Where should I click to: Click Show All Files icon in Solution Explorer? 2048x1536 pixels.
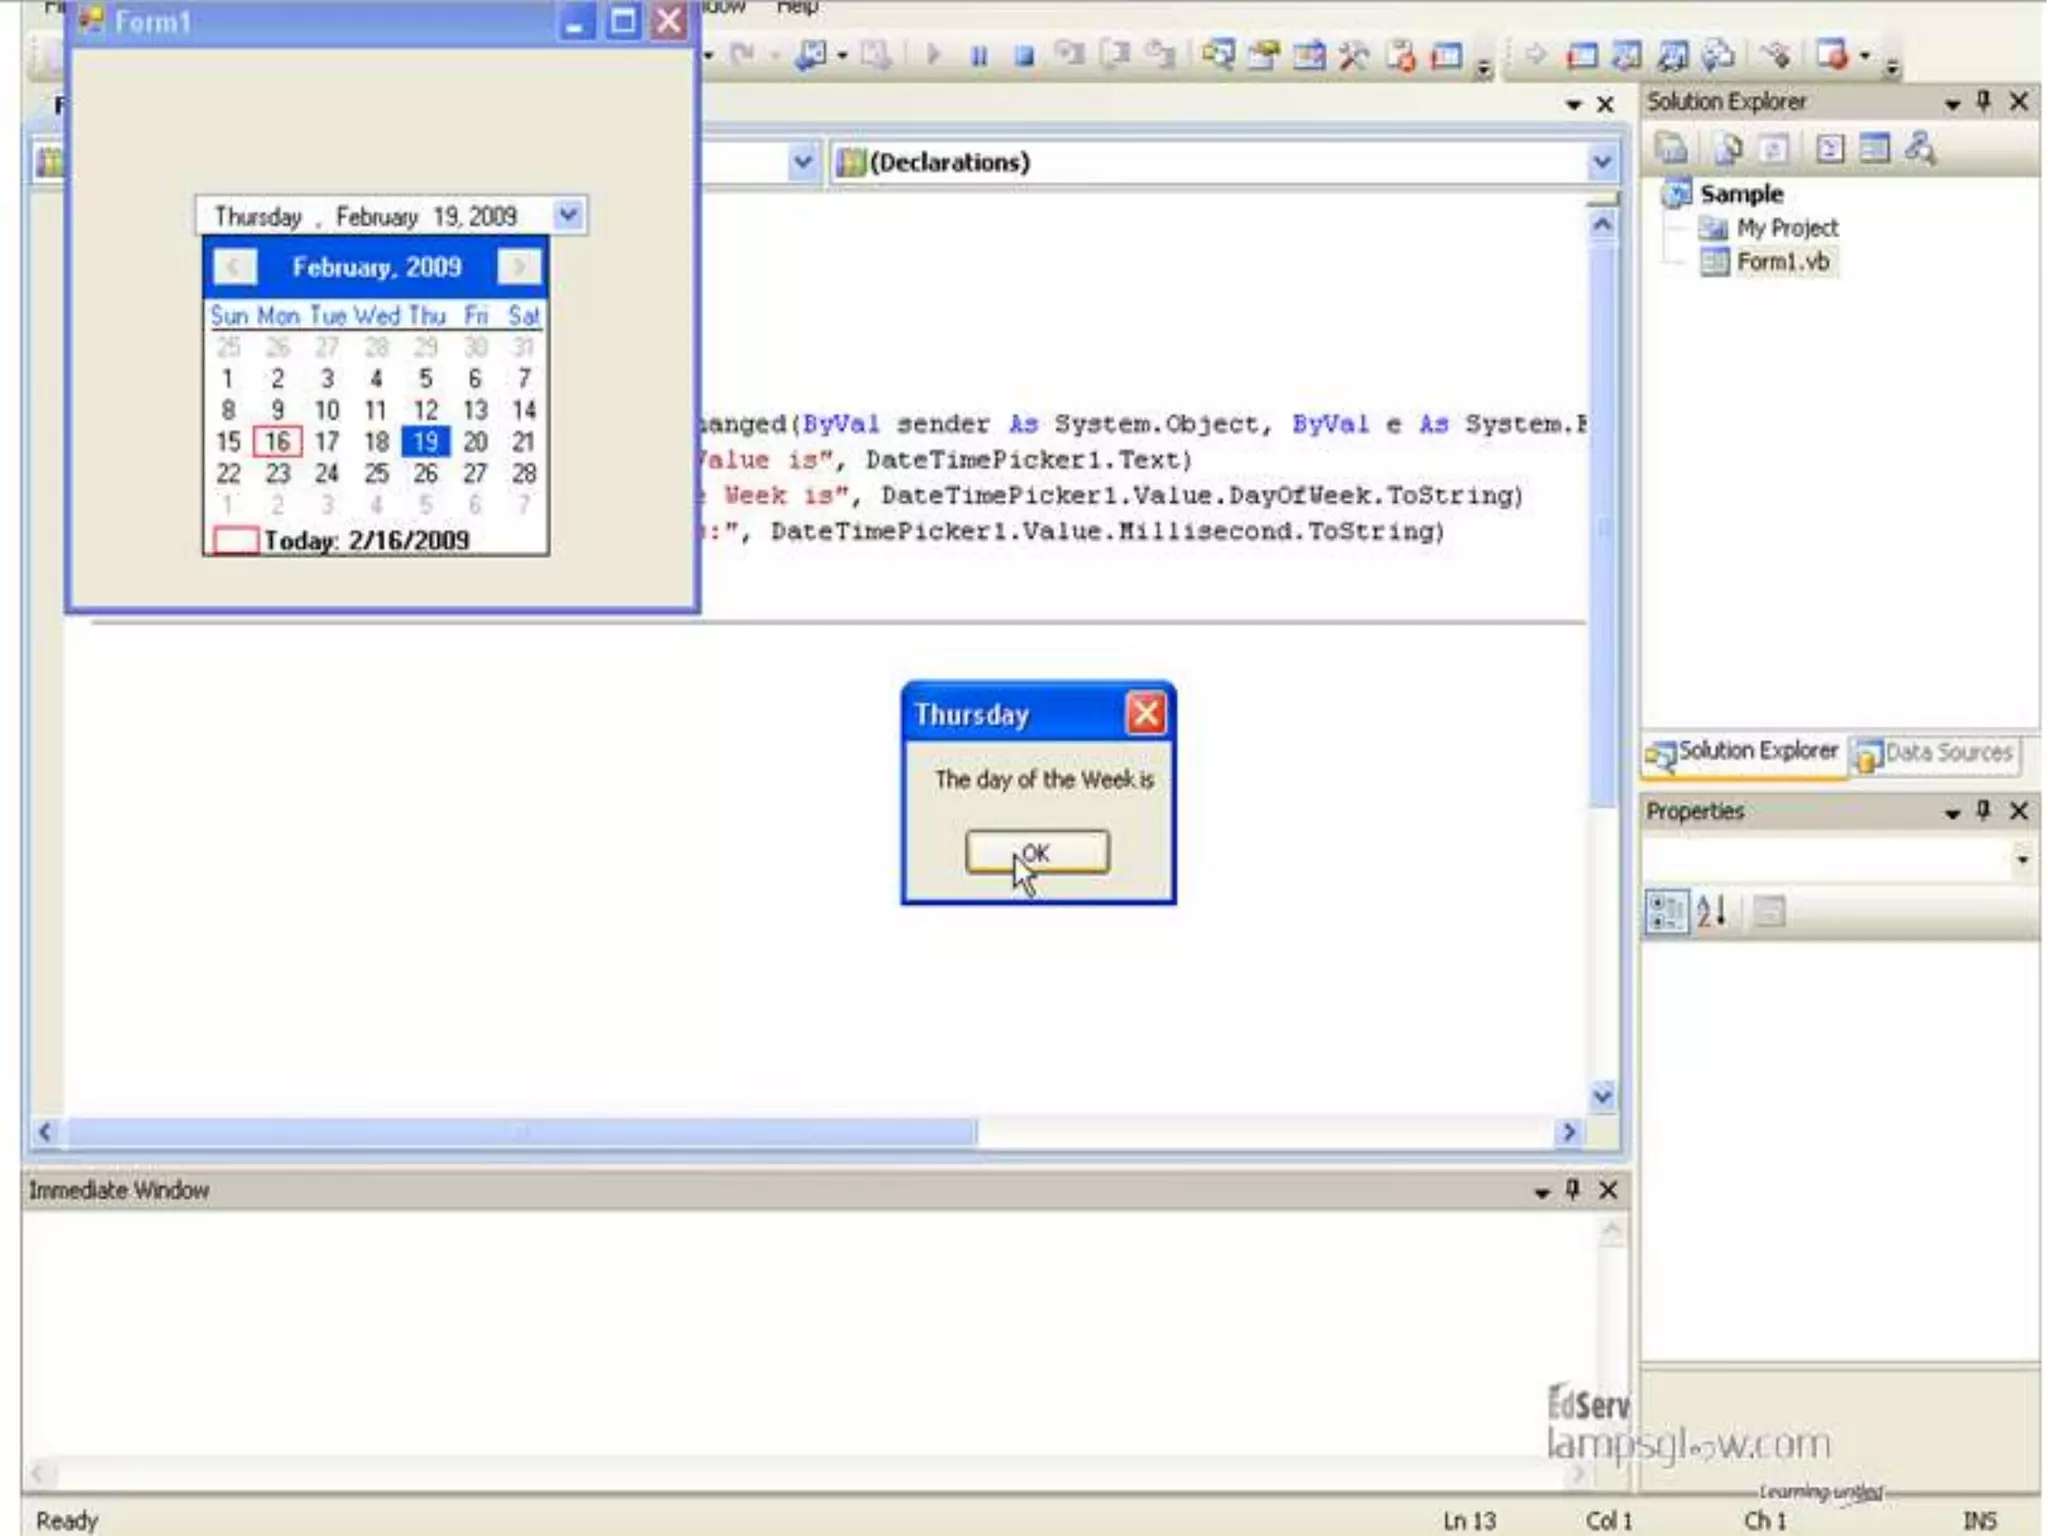1728,149
